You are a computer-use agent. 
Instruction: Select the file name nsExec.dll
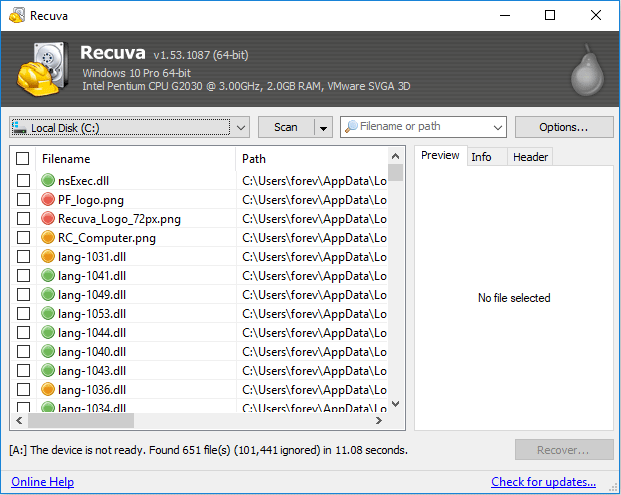pyautogui.click(x=84, y=181)
